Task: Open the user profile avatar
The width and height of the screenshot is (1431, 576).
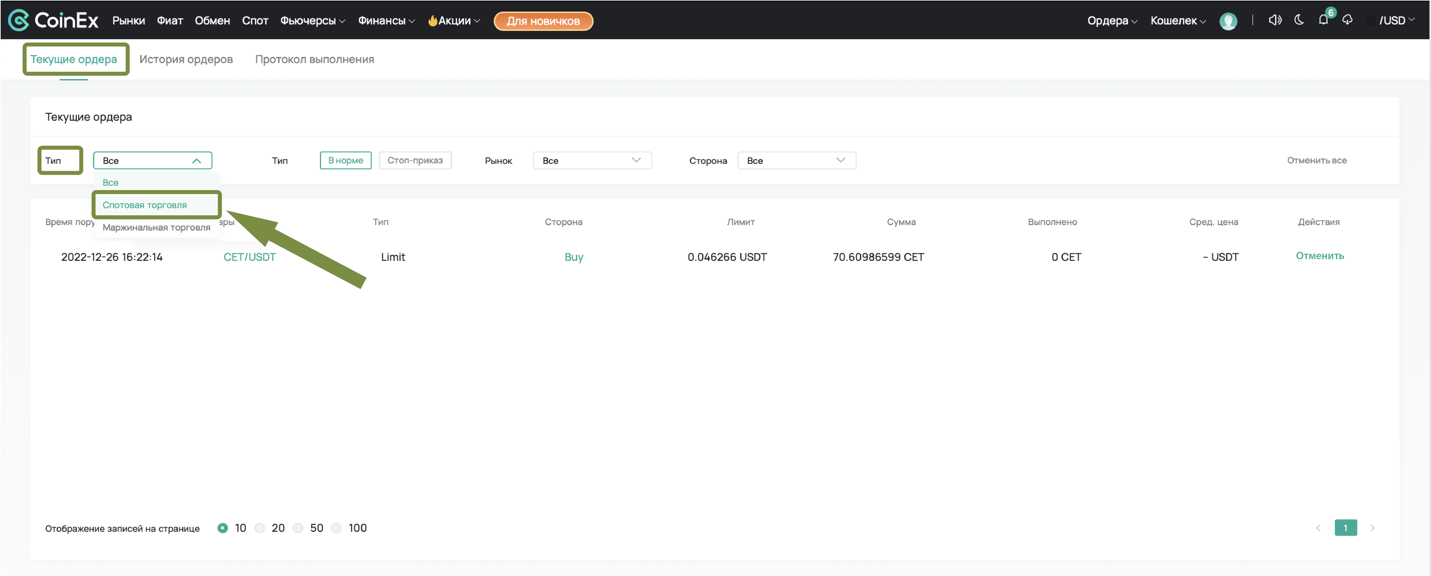Action: pyautogui.click(x=1228, y=21)
